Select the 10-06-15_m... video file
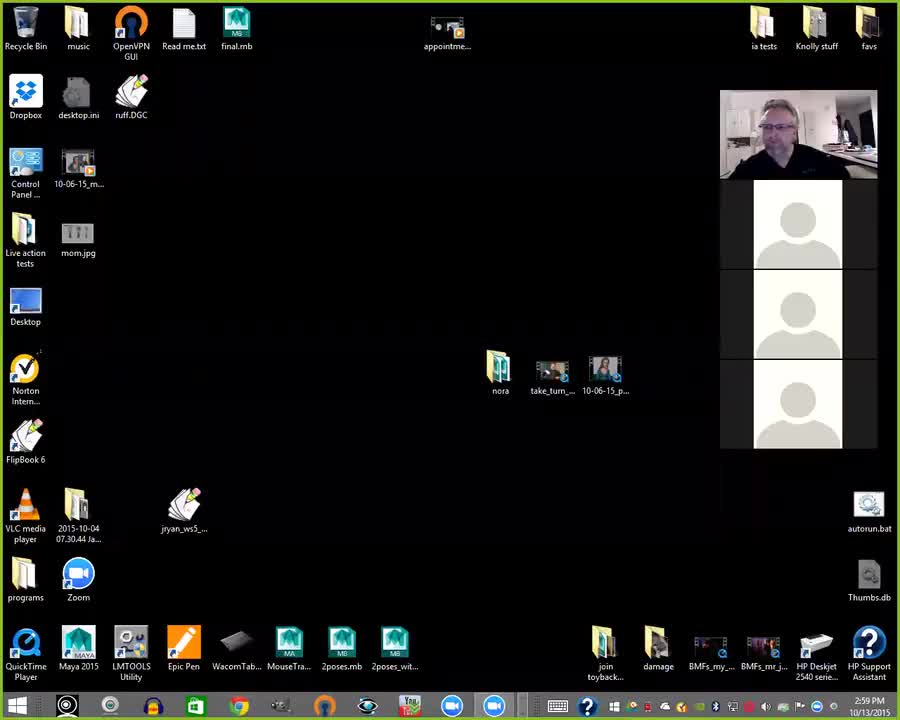This screenshot has height=720, width=900. coord(79,168)
